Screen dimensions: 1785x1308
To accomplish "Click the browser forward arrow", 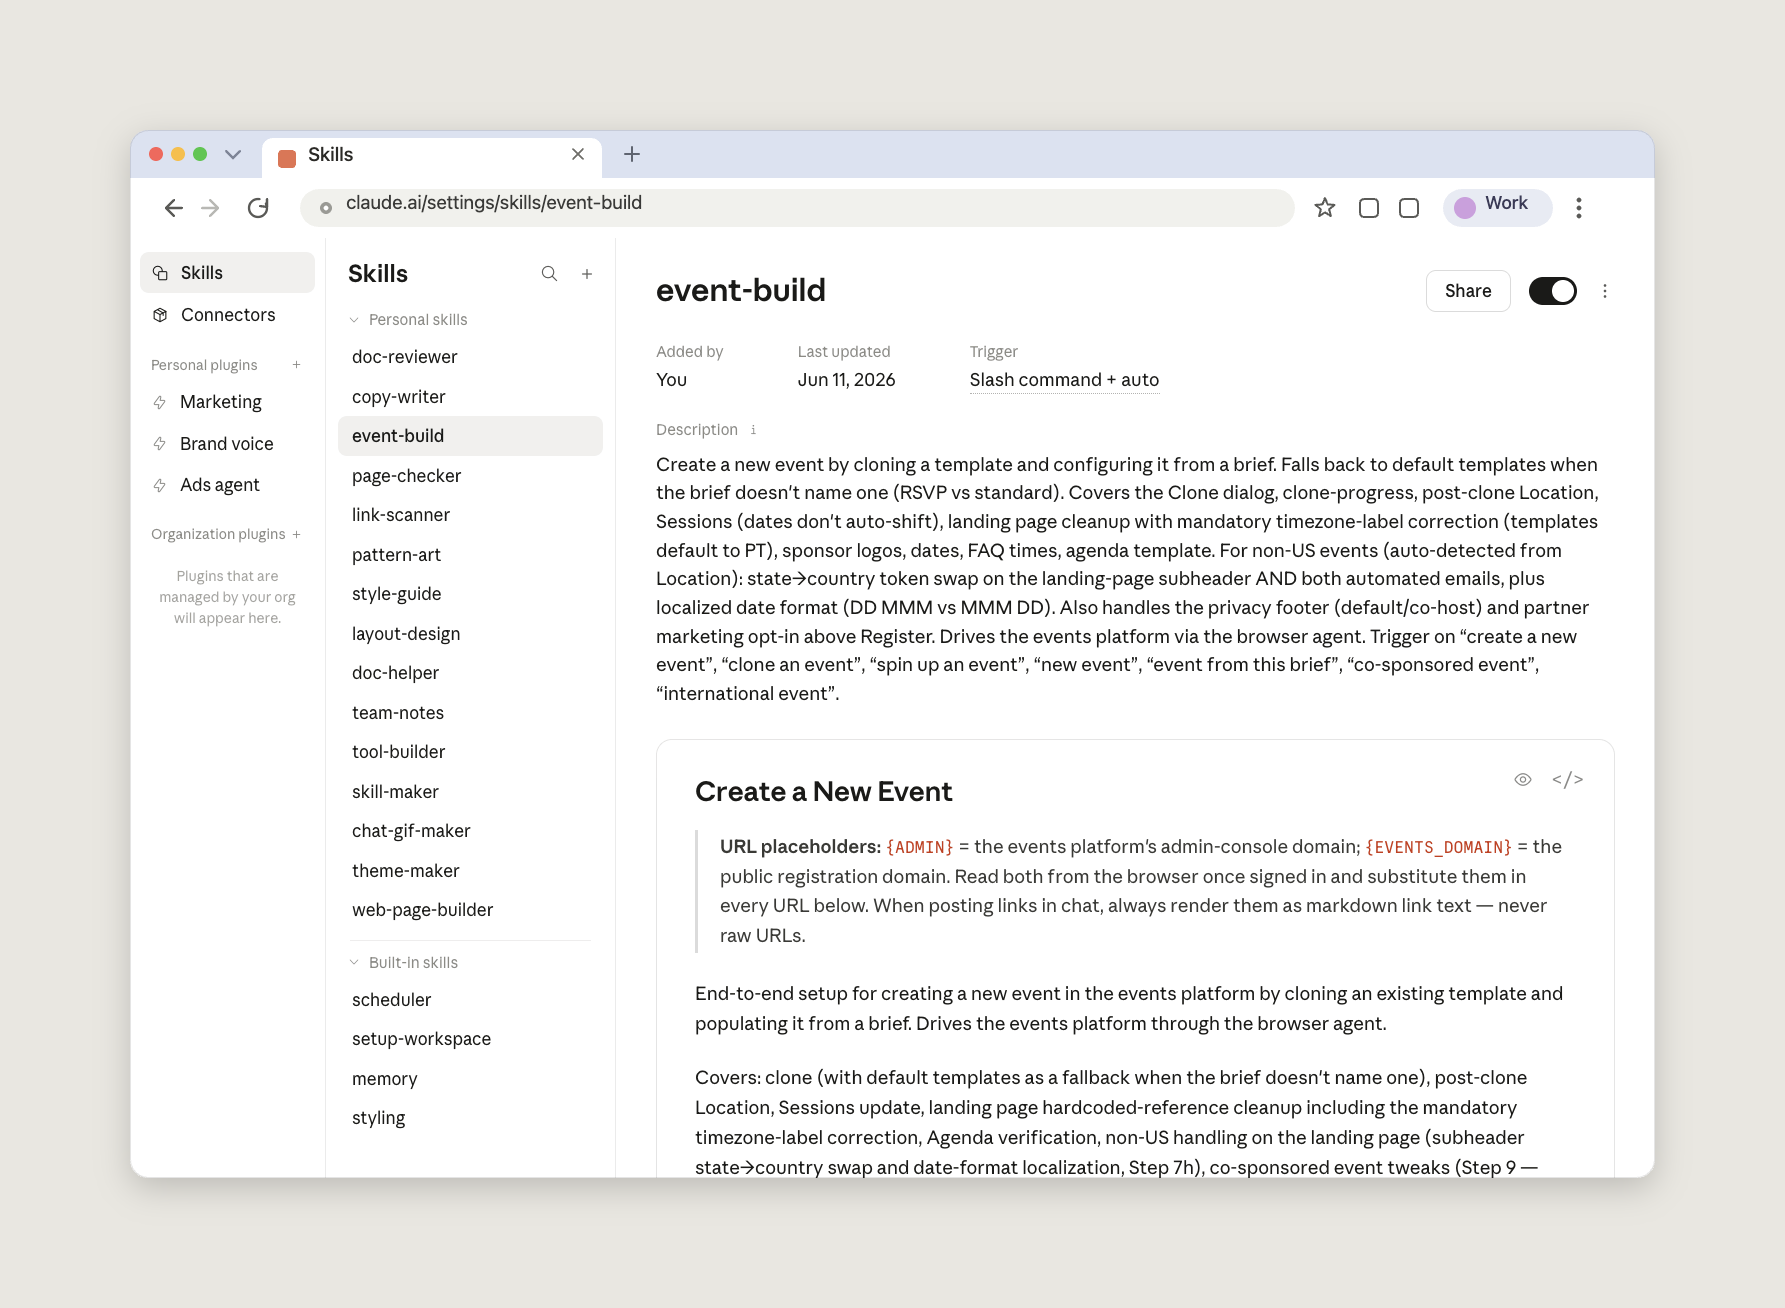I will point(210,208).
